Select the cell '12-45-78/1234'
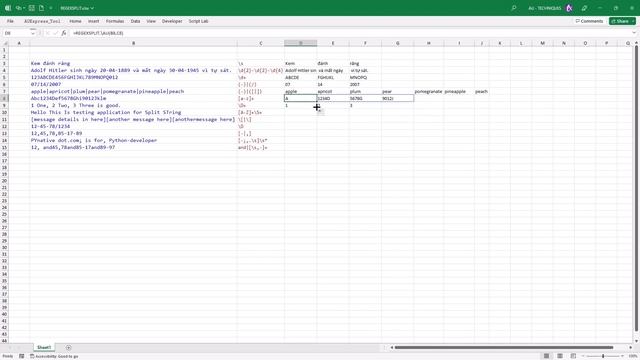 tap(133, 126)
